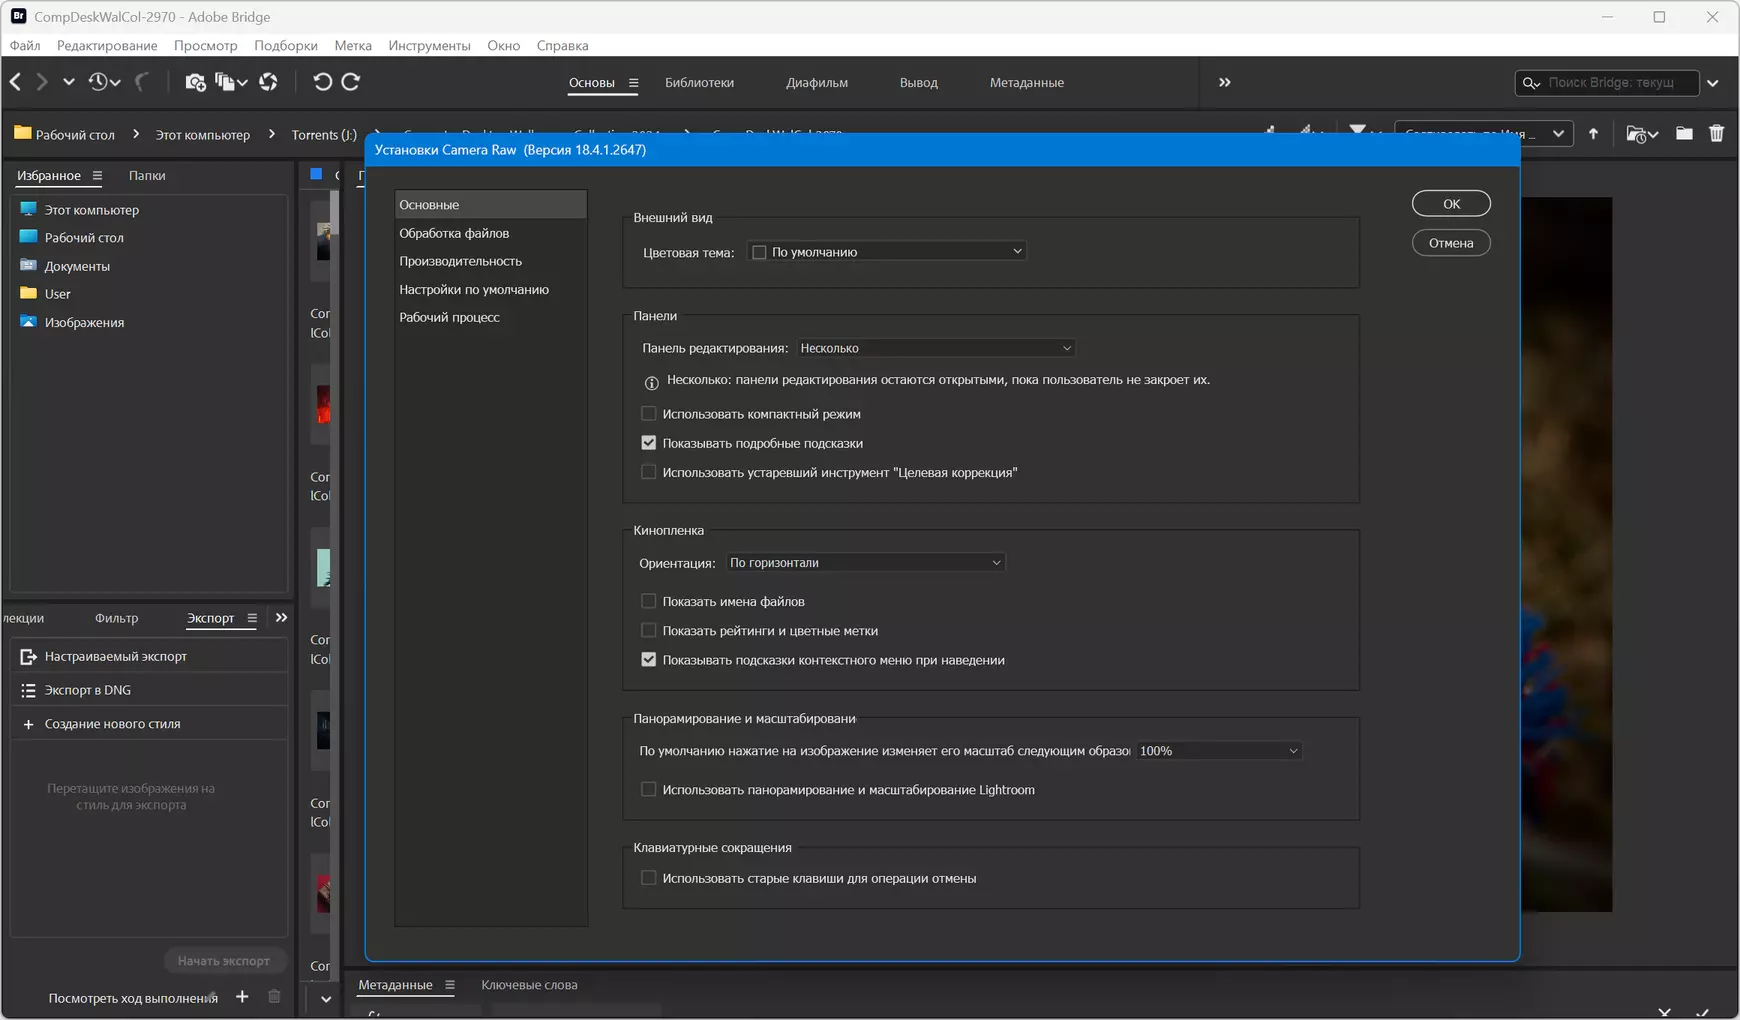Click the new folder icon
The width and height of the screenshot is (1740, 1020).
(x=1684, y=134)
